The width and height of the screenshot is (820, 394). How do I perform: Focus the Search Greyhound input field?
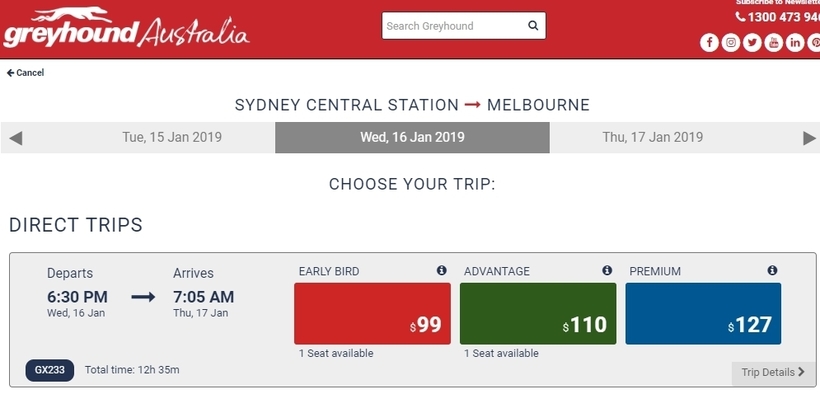(454, 26)
